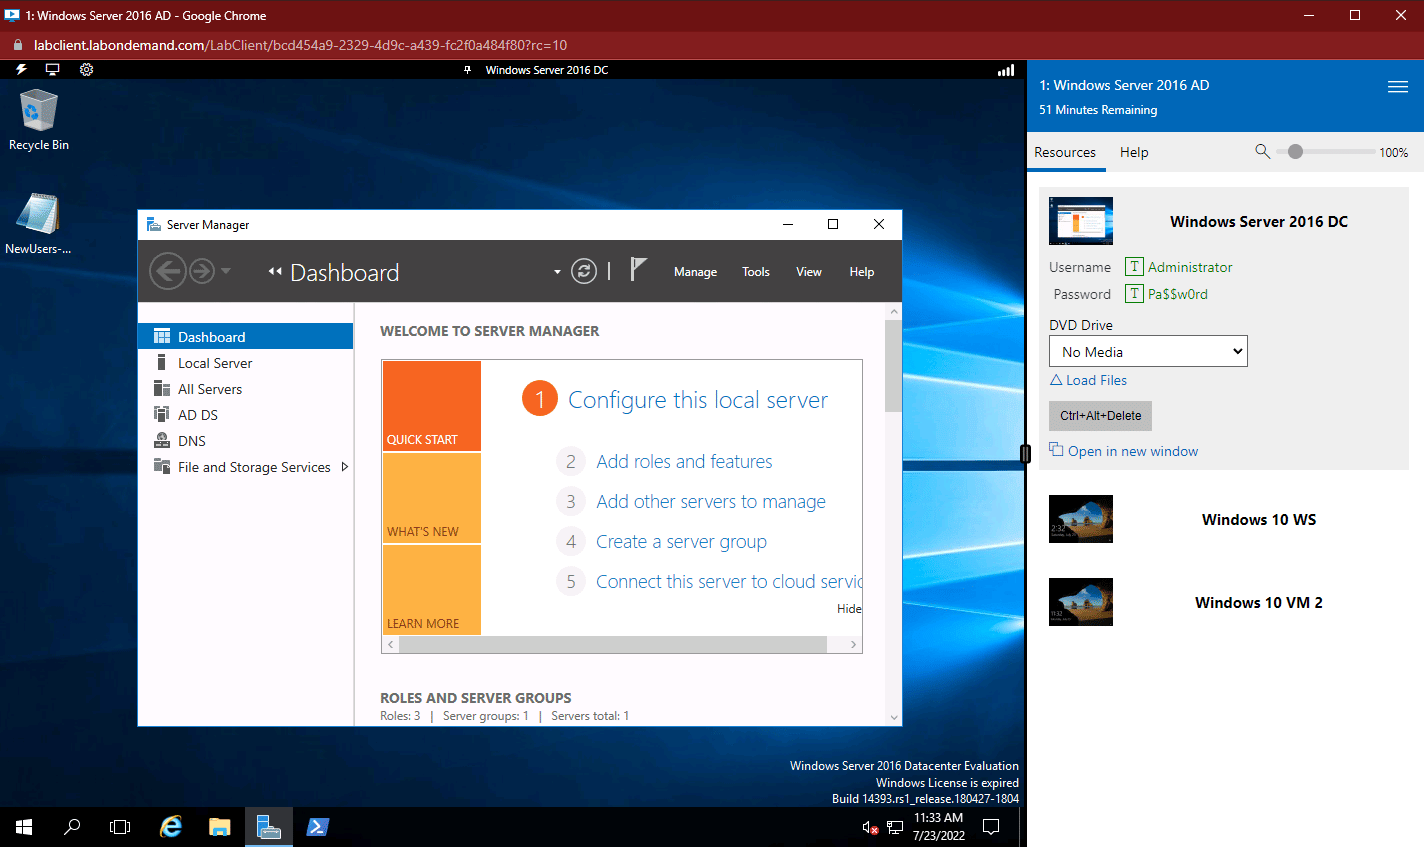1424x847 pixels.
Task: Open the notifications flag icon
Action: coord(639,270)
